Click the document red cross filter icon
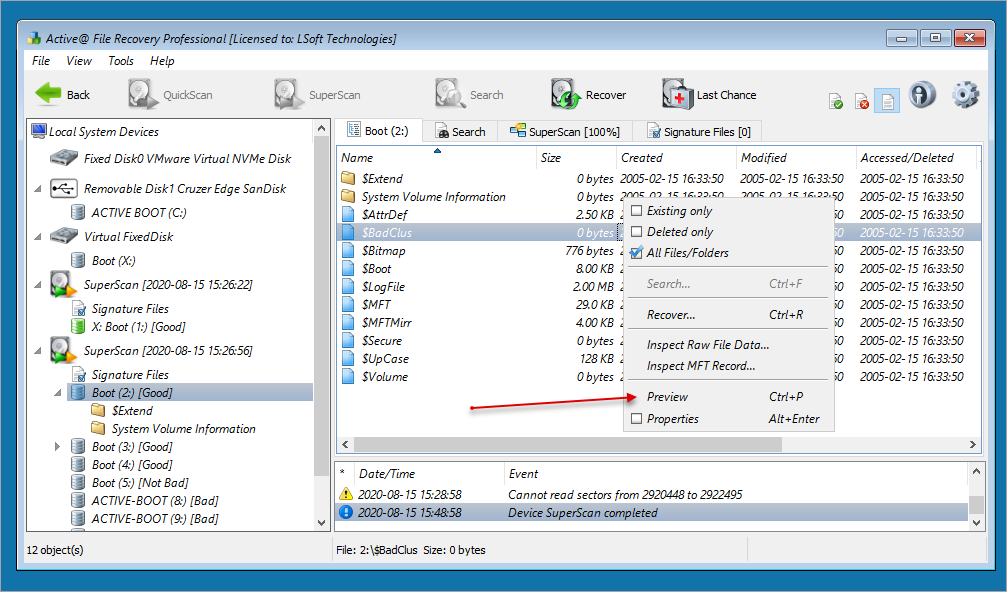 pyautogui.click(x=861, y=101)
